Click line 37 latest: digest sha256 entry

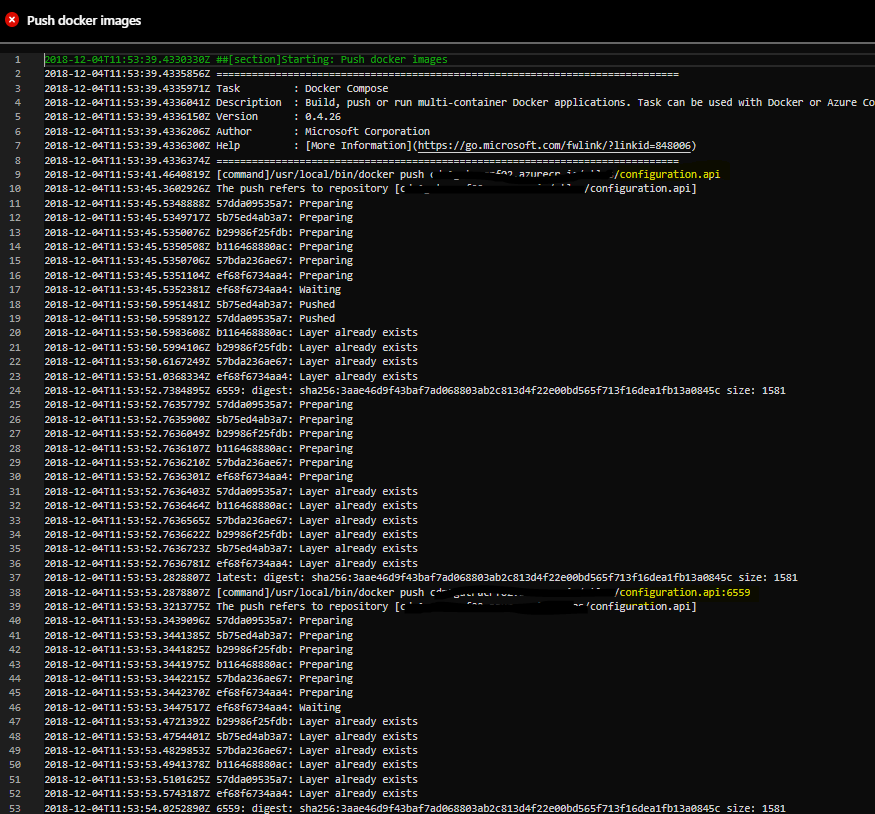coord(421,577)
